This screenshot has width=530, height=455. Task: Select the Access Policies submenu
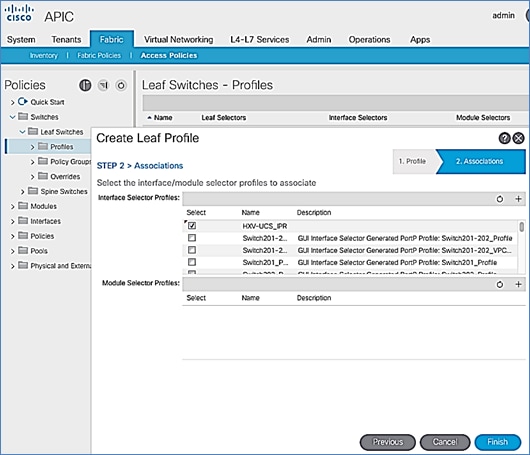[x=169, y=55]
